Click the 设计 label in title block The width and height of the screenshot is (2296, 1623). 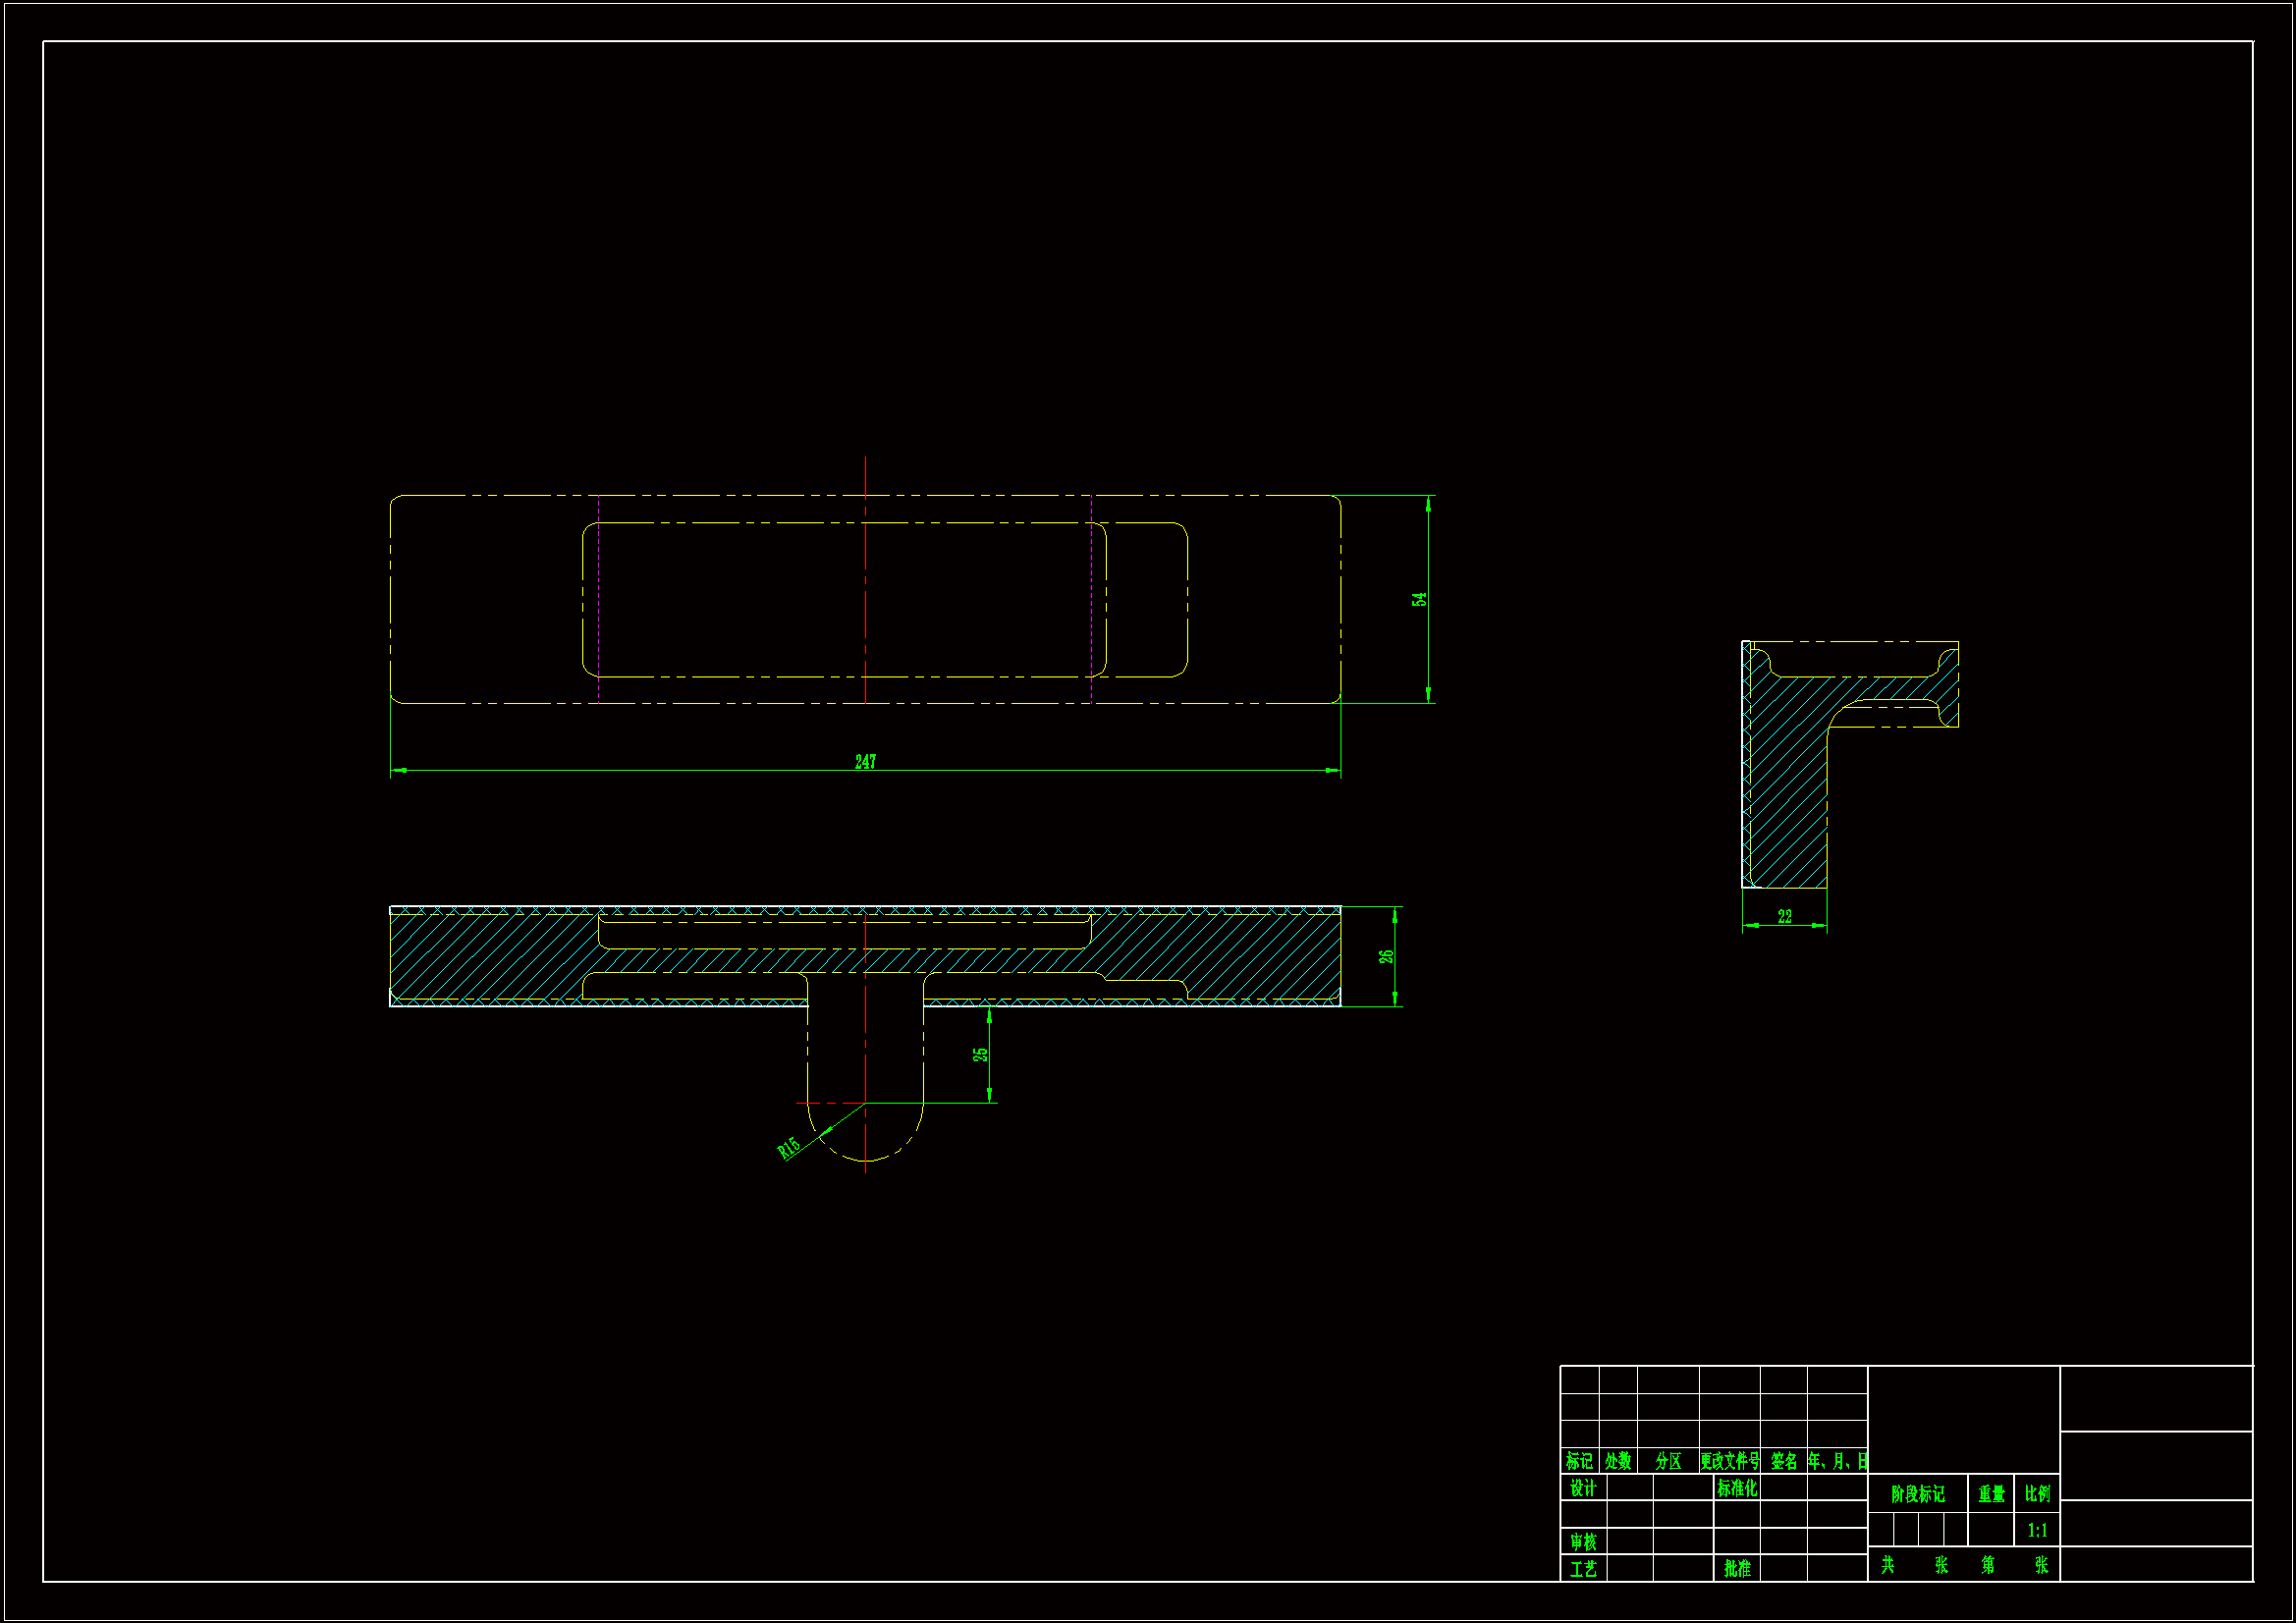[x=1583, y=1488]
